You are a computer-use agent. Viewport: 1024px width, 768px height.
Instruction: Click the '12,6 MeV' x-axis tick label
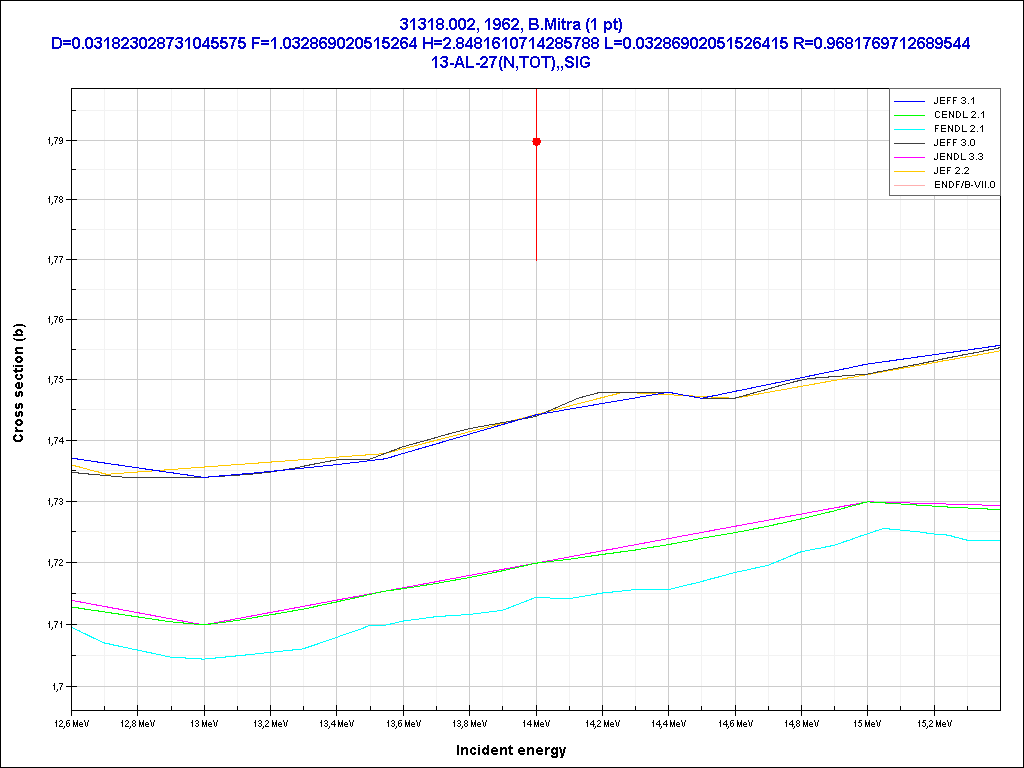click(x=72, y=722)
